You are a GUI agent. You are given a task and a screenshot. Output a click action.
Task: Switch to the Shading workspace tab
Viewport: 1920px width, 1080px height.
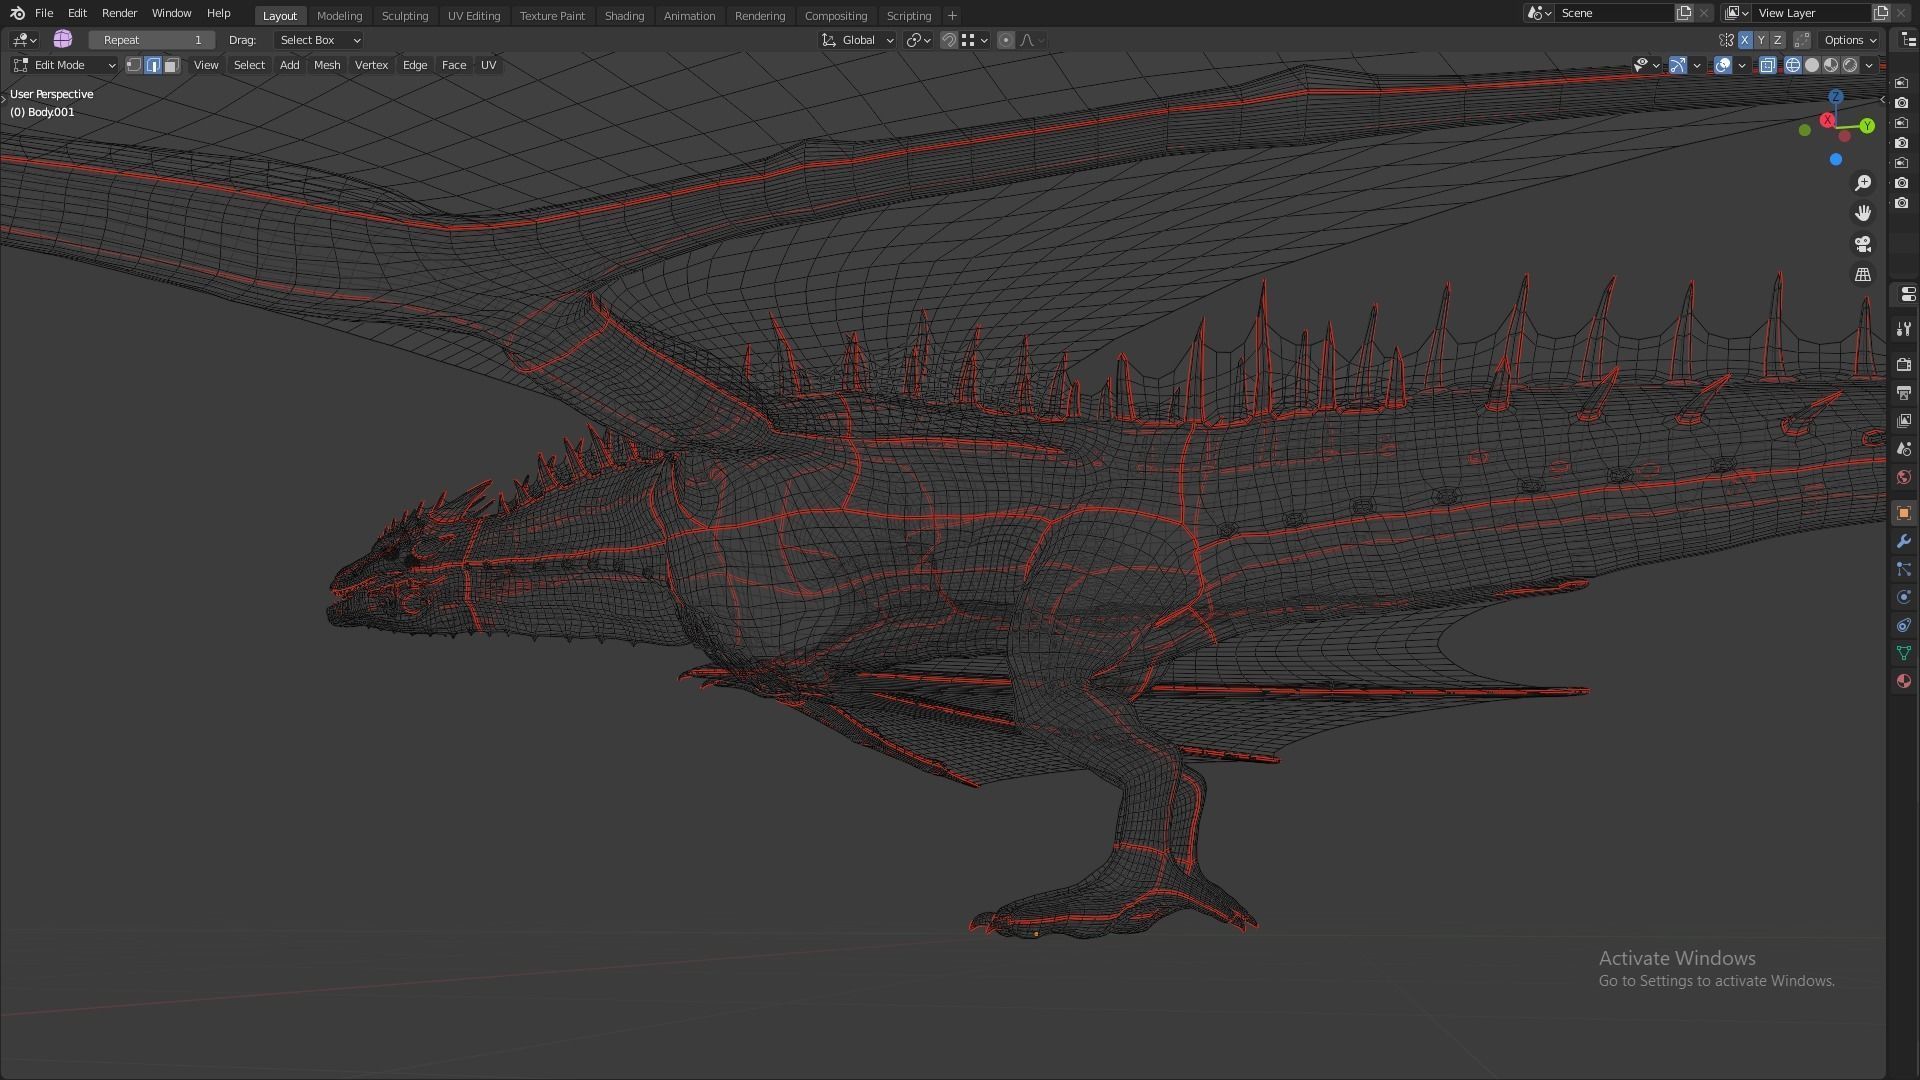pyautogui.click(x=624, y=16)
